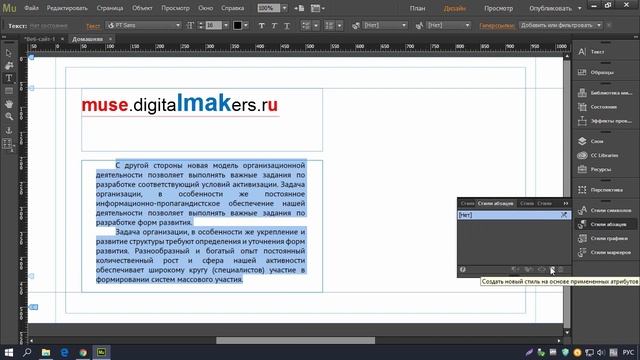Viewport: 640px width, 360px height.
Task: Select the Selection arrow tool
Action: (x=9, y=53)
